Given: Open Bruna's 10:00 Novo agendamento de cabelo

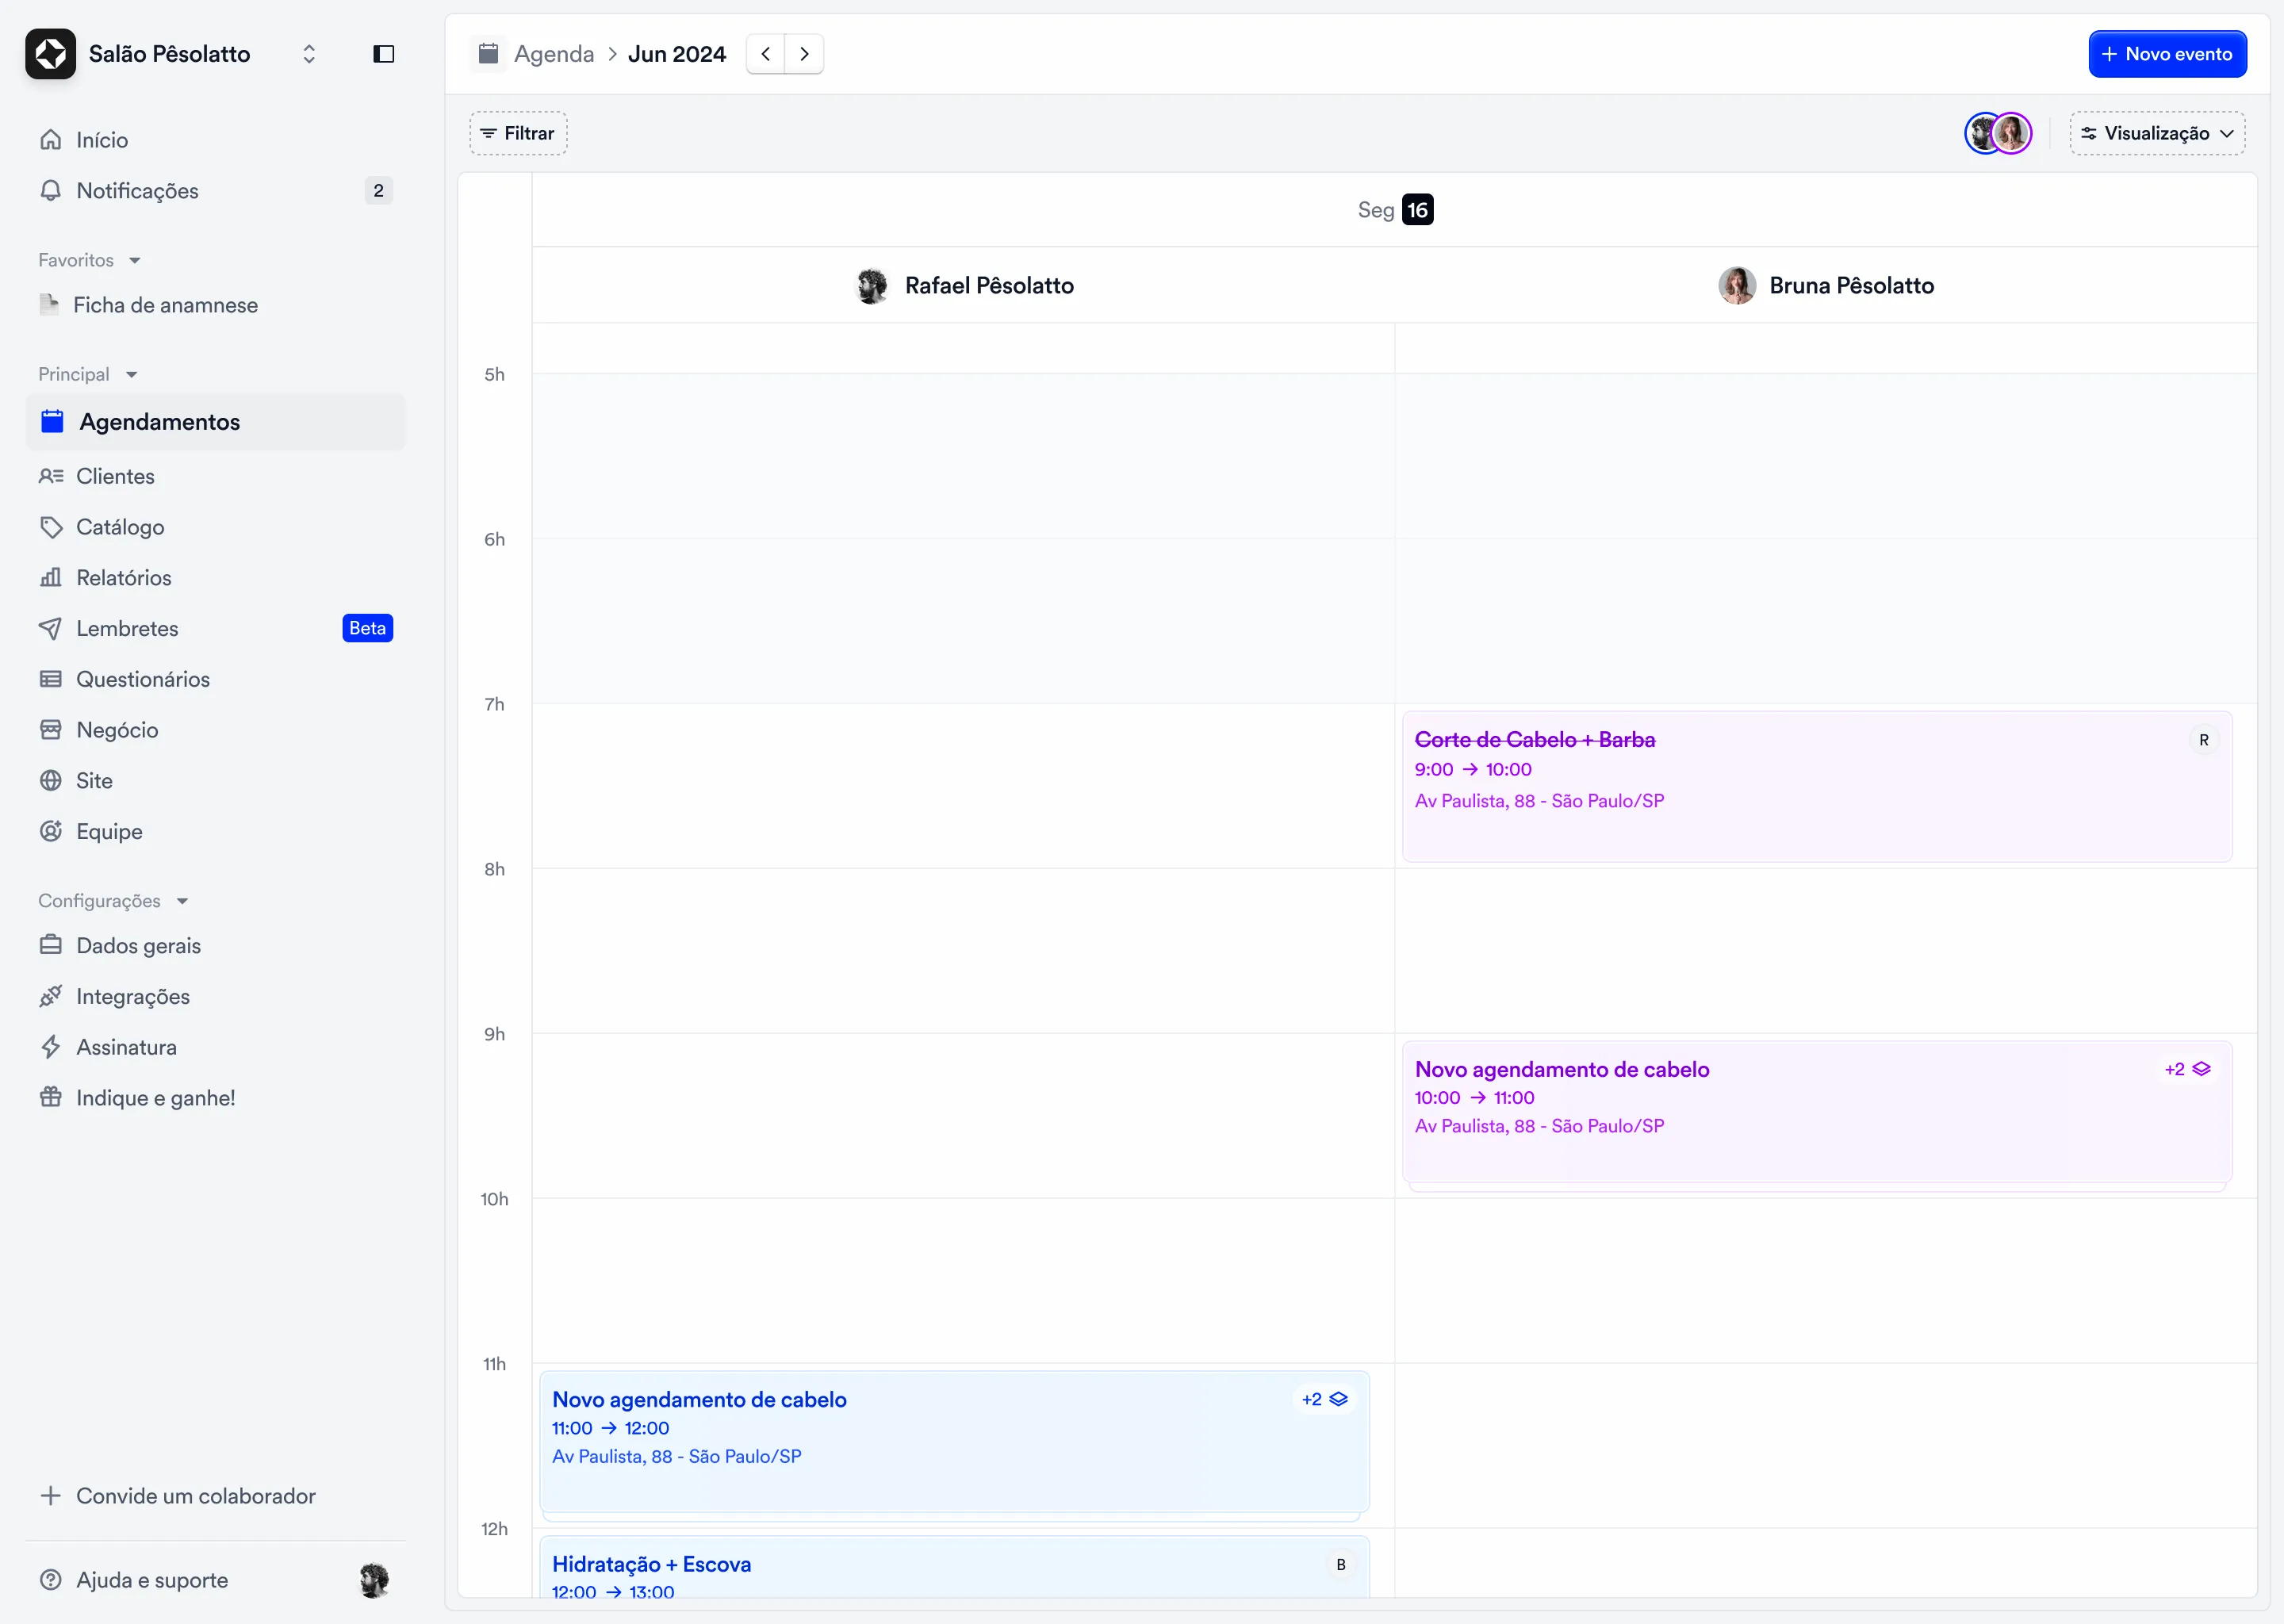Looking at the screenshot, I should (1816, 1112).
